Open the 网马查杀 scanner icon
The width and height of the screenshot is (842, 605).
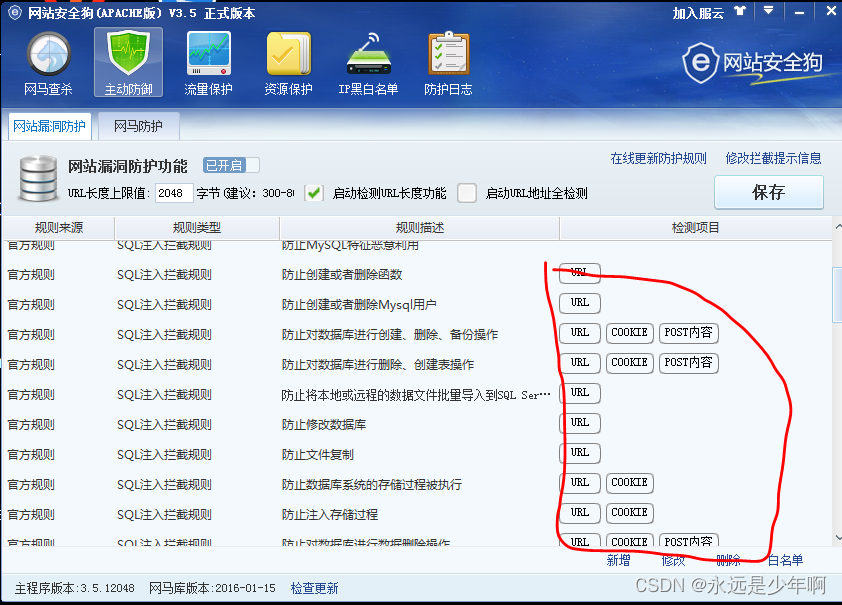pos(48,63)
